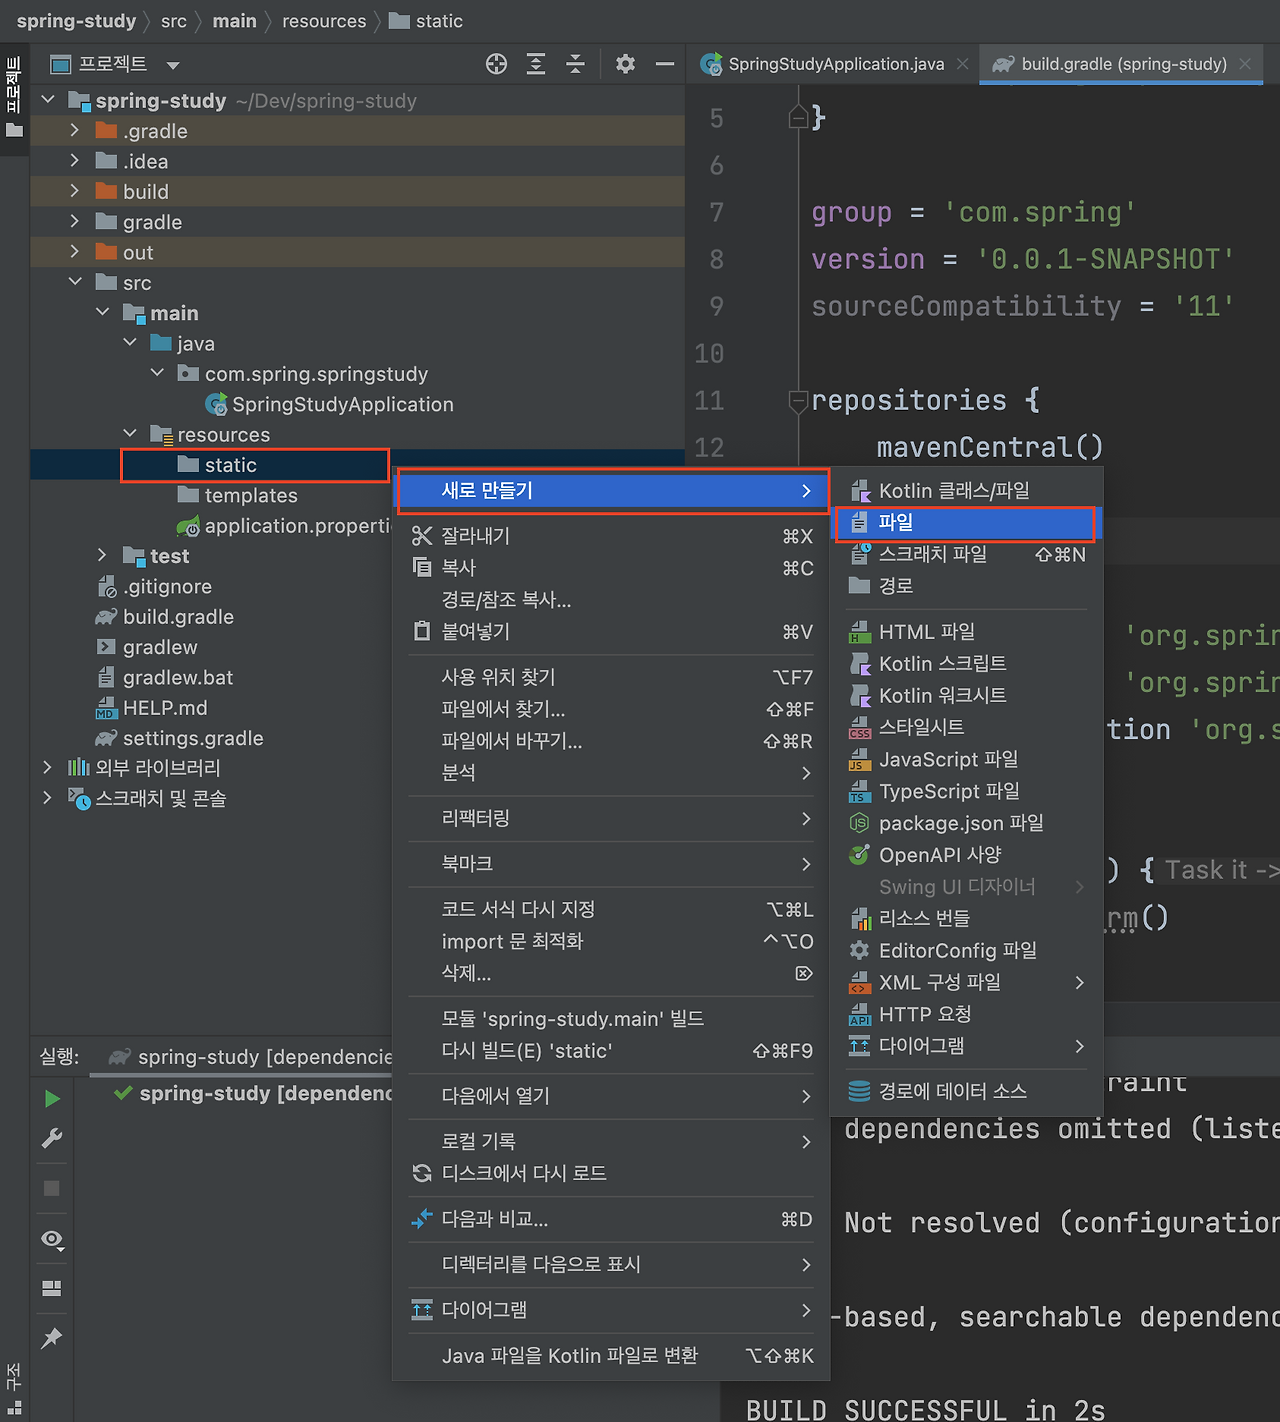
Task: Click the Expand All icon in the Project toolbar
Action: tap(535, 63)
